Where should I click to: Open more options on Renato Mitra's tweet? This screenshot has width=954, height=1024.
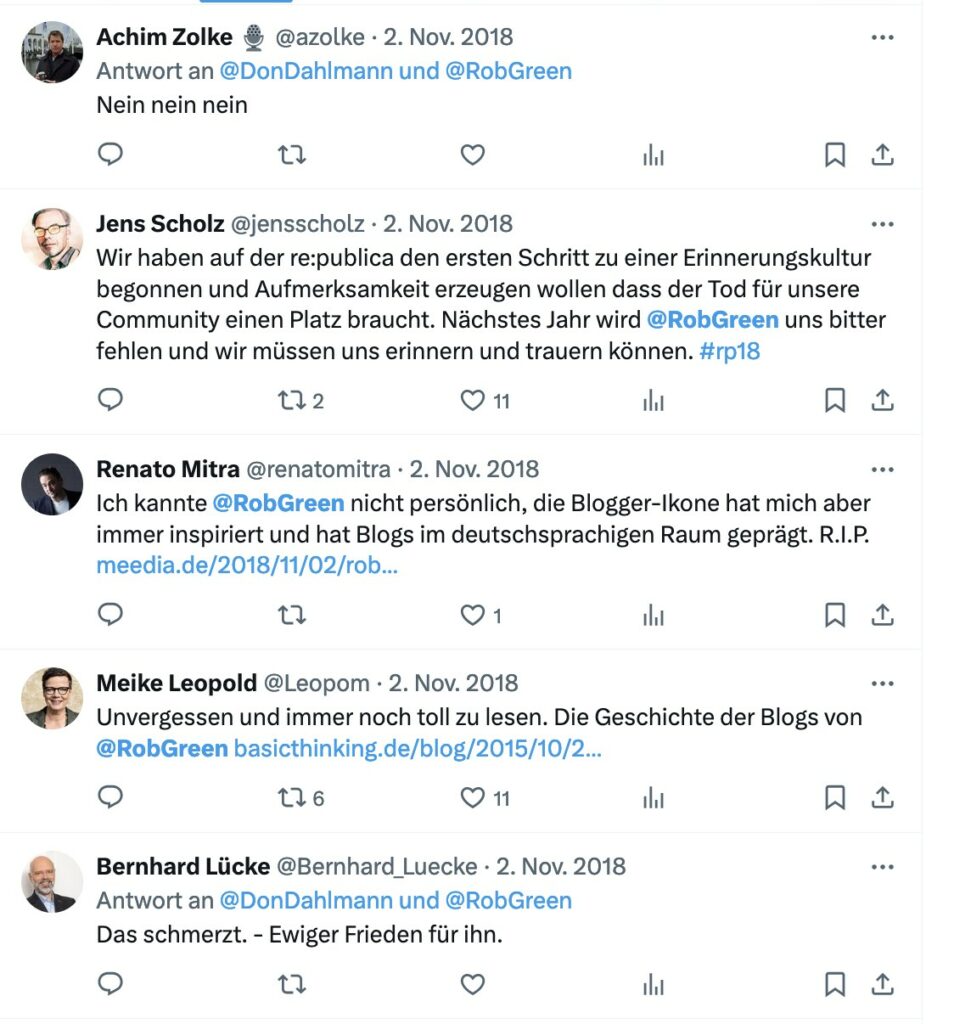pos(882,470)
